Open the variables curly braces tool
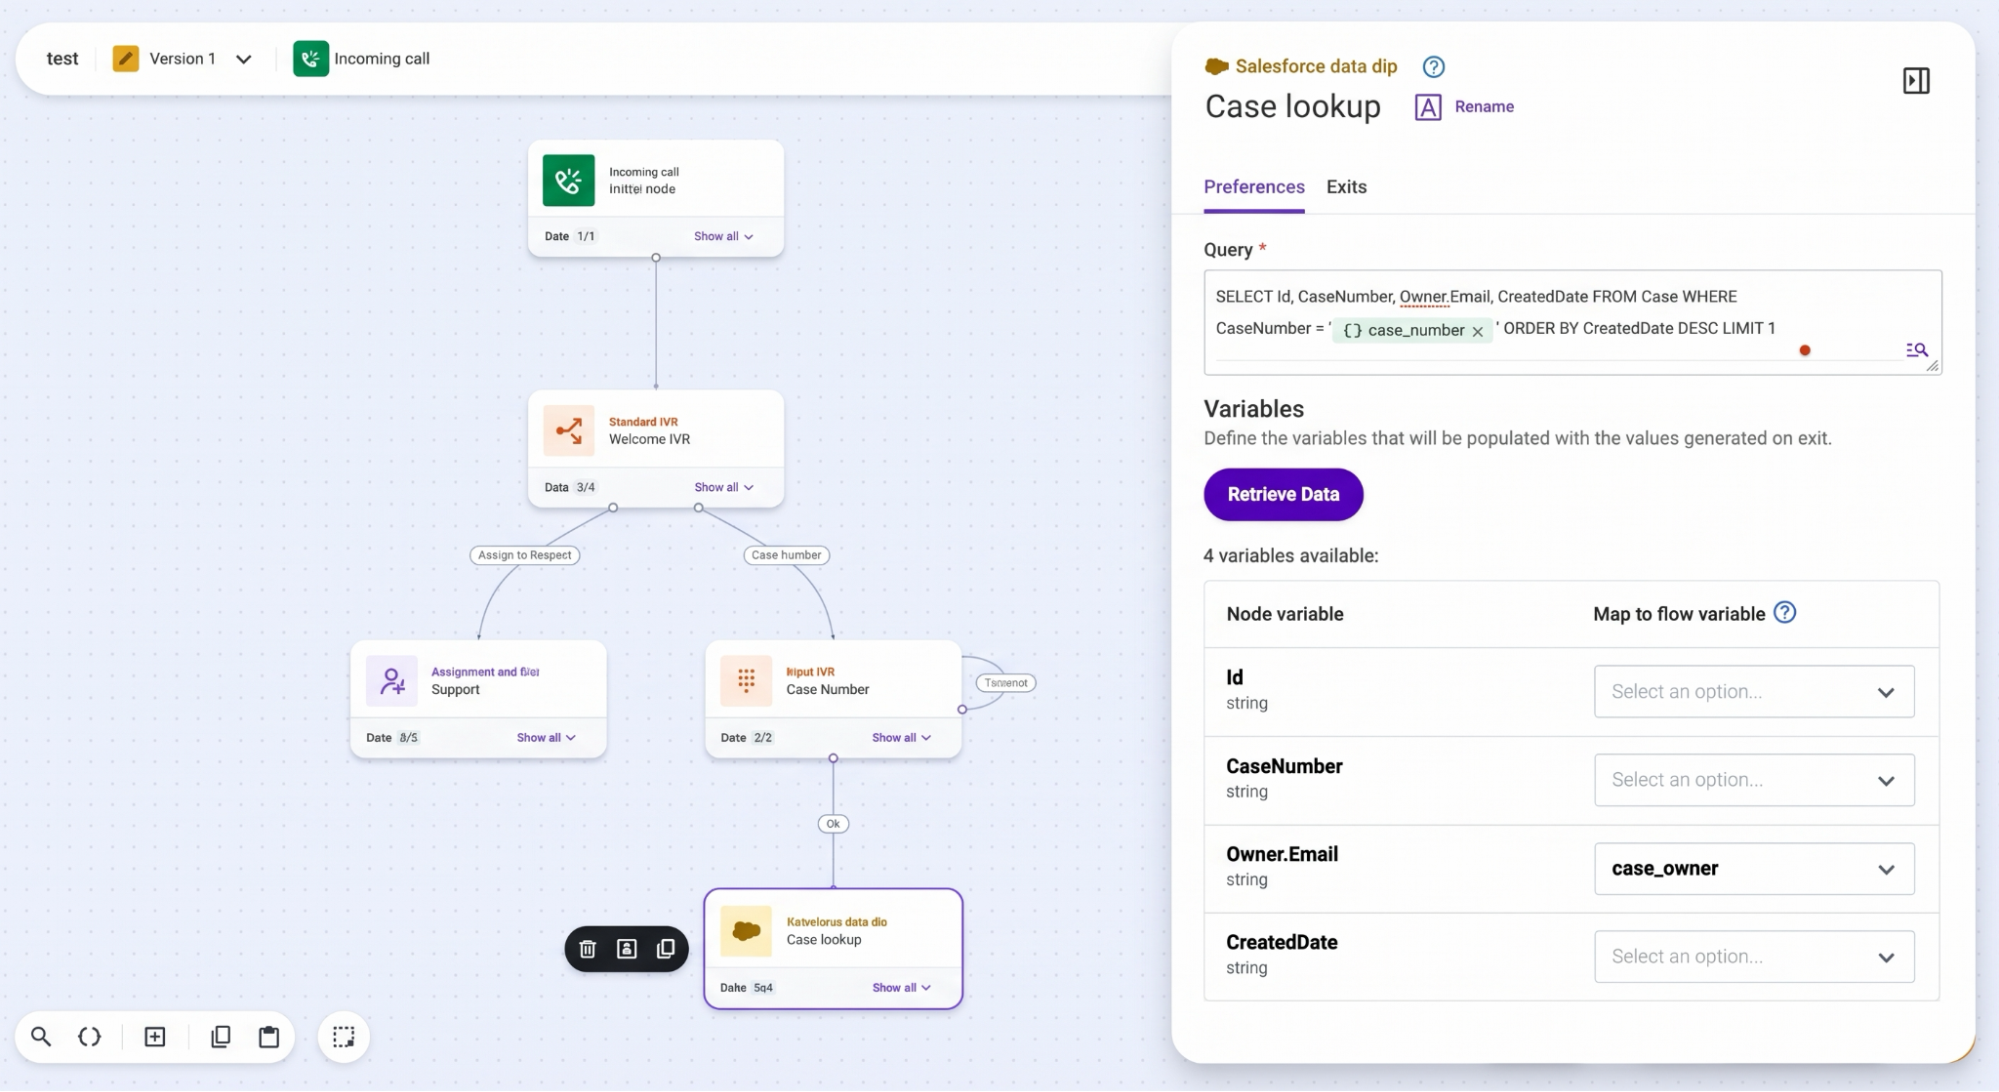Image resolution: width=1999 pixels, height=1092 pixels. 89,1037
